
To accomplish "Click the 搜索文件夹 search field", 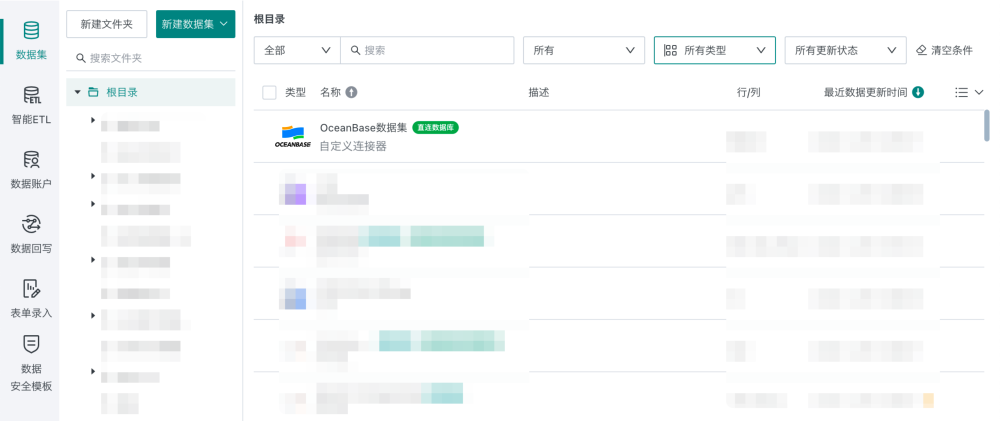I will 151,58.
